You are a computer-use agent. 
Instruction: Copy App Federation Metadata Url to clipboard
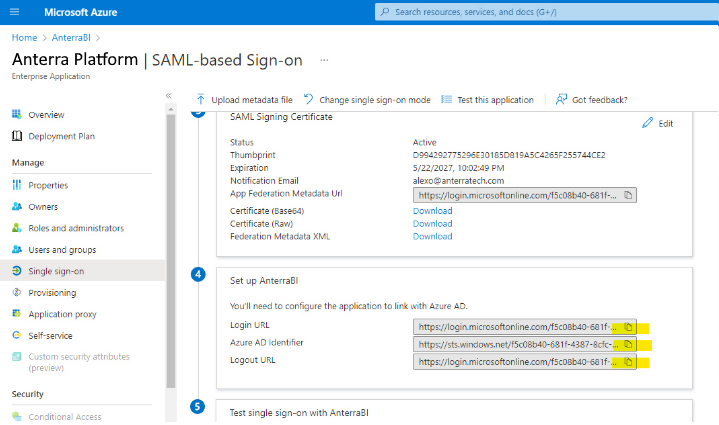628,195
